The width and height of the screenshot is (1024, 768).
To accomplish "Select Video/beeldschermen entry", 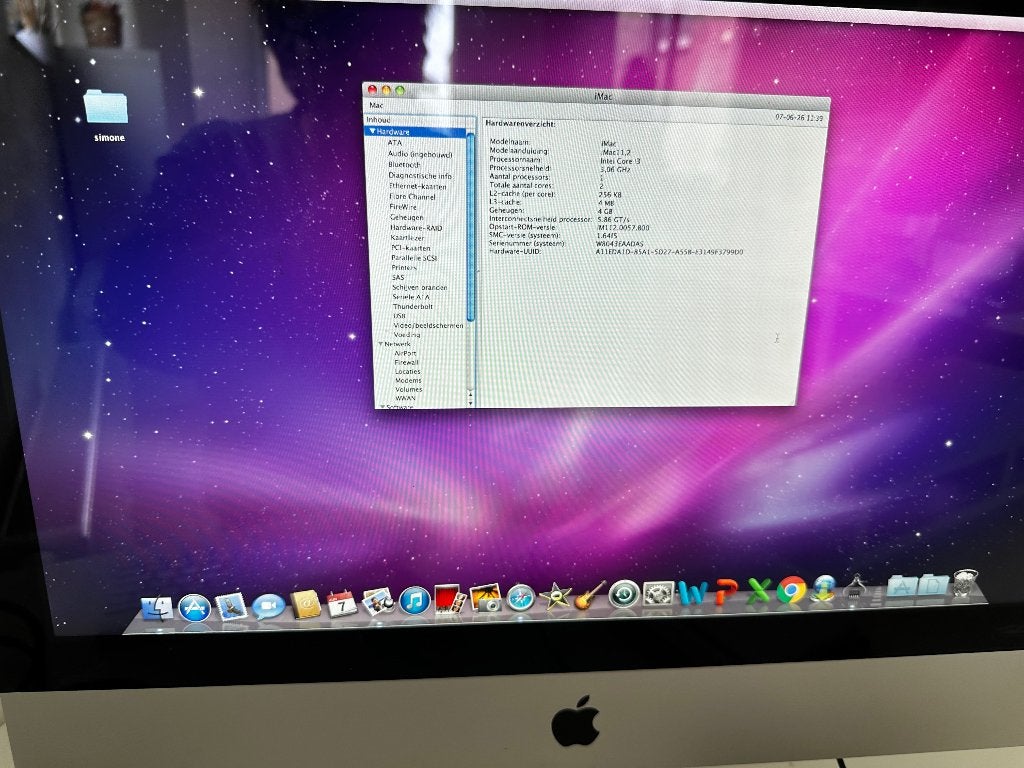I will (428, 325).
